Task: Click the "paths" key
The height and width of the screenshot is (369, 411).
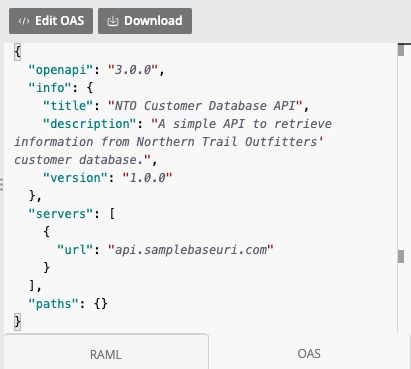Action: pyautogui.click(x=53, y=304)
